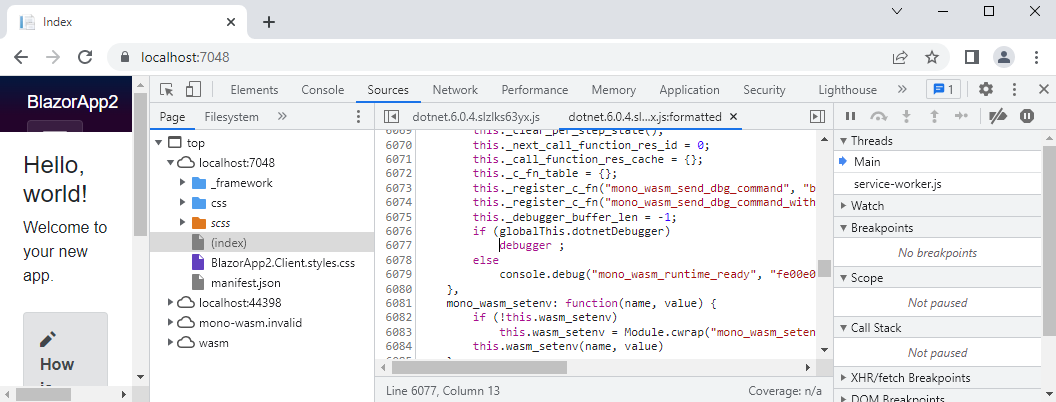Click line number 6077 gutter
Screen dimensions: 1056x402
point(398,245)
